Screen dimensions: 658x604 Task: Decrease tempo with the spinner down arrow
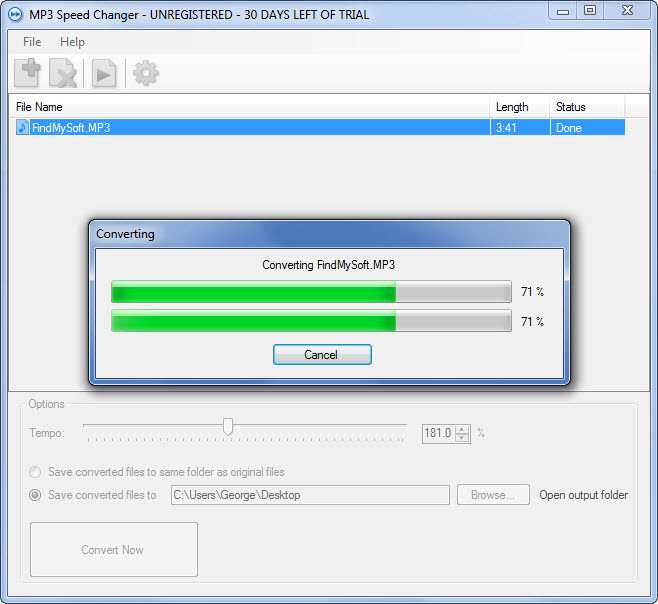(x=462, y=437)
